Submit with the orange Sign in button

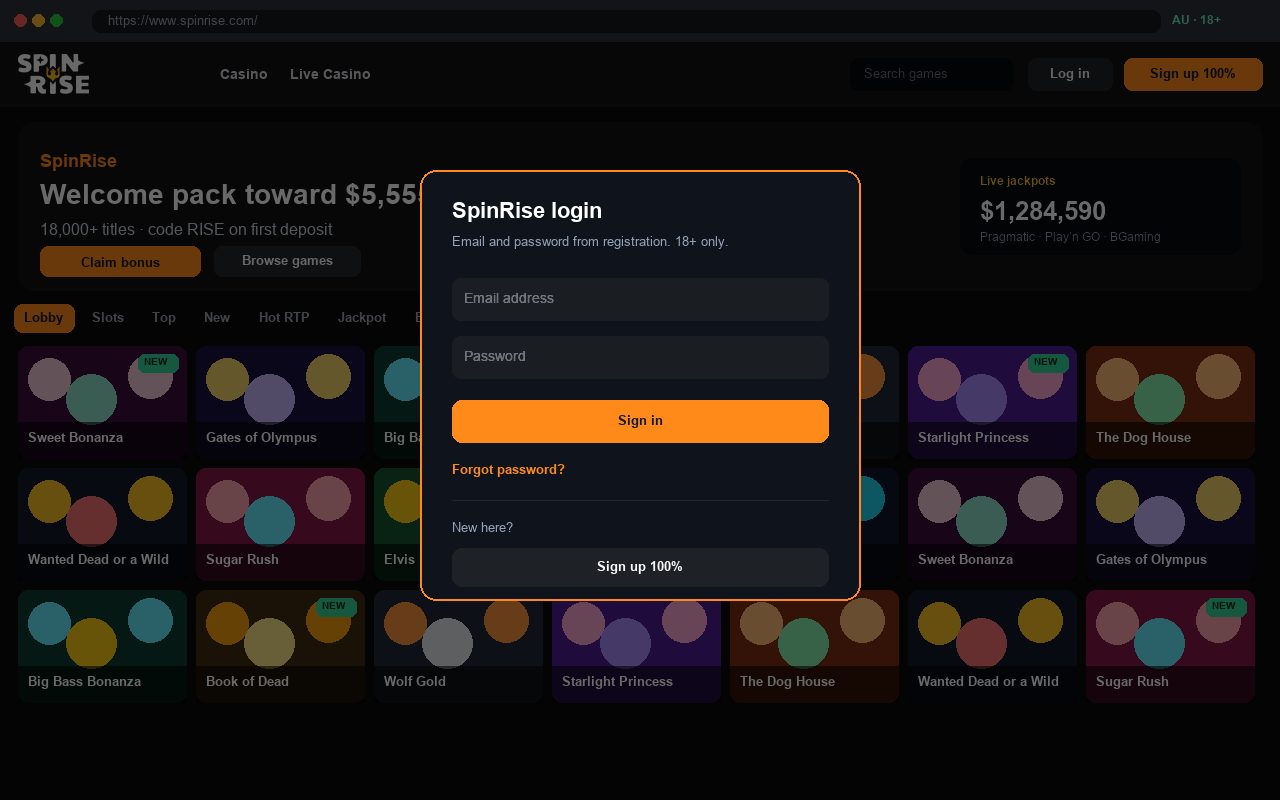coord(640,421)
